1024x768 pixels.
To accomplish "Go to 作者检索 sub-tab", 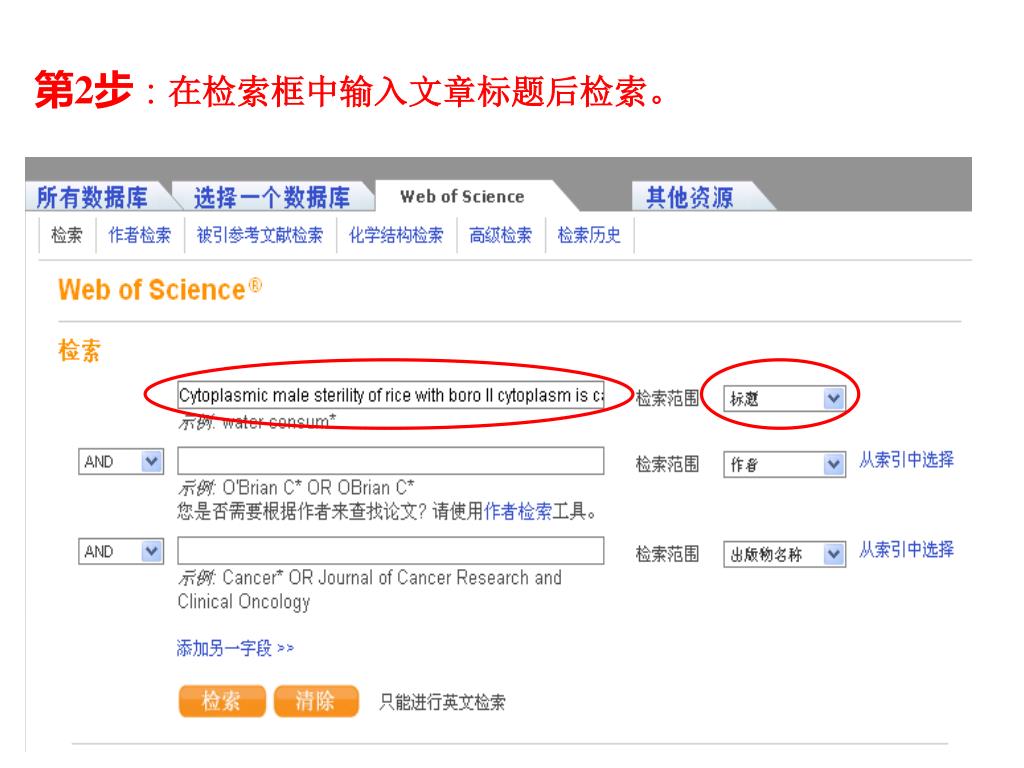I will (140, 235).
